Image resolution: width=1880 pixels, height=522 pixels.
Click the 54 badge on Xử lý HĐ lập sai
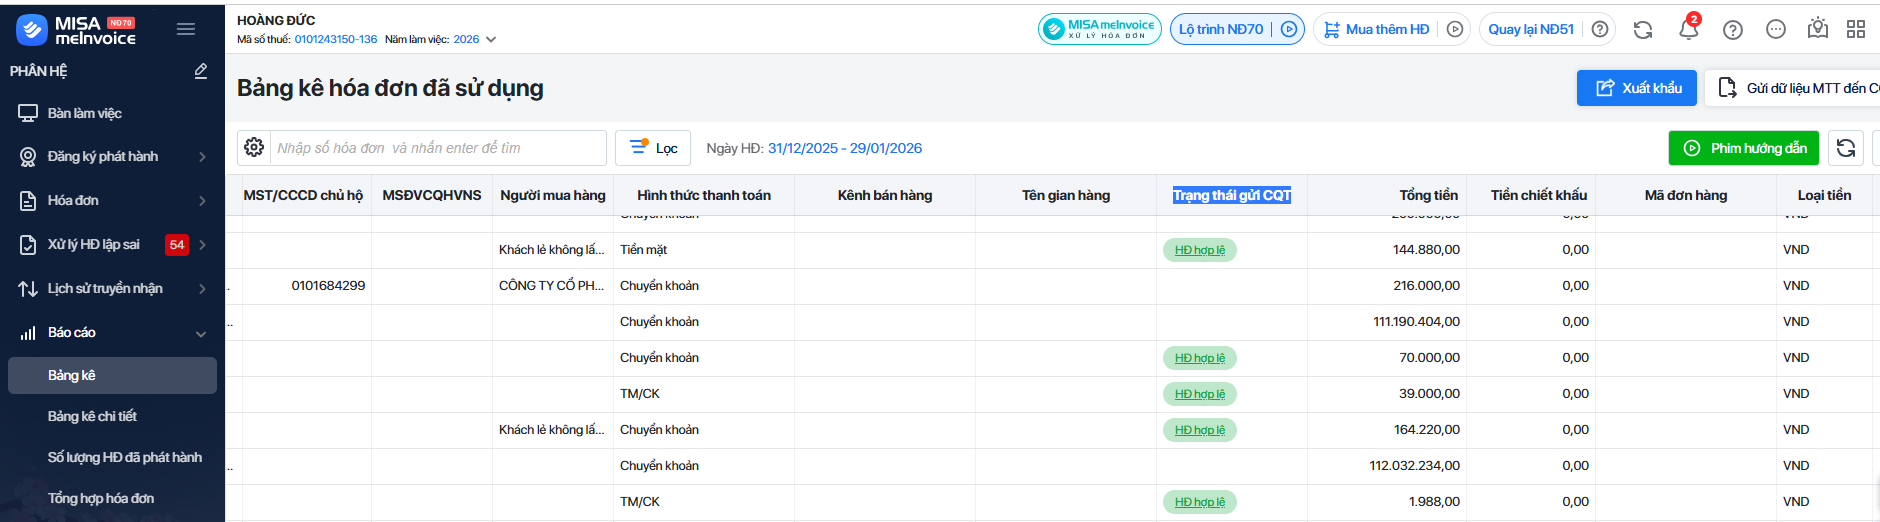point(177,245)
